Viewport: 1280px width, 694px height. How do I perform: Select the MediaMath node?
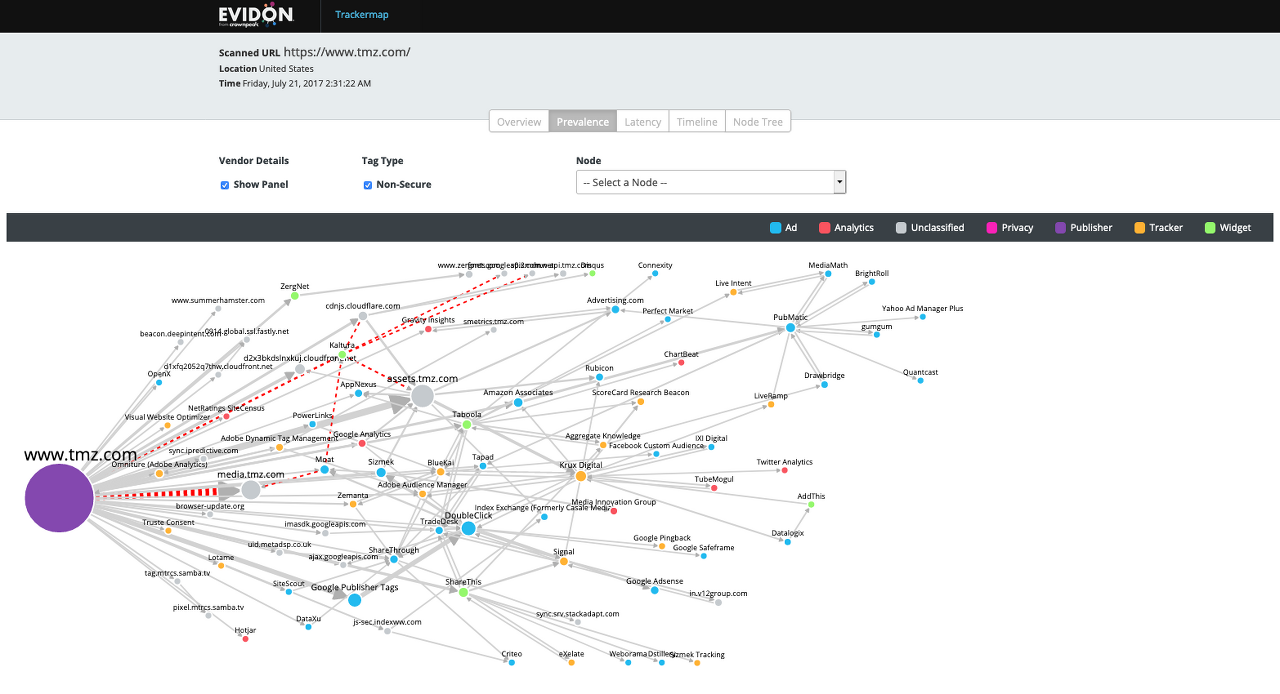click(x=828, y=274)
